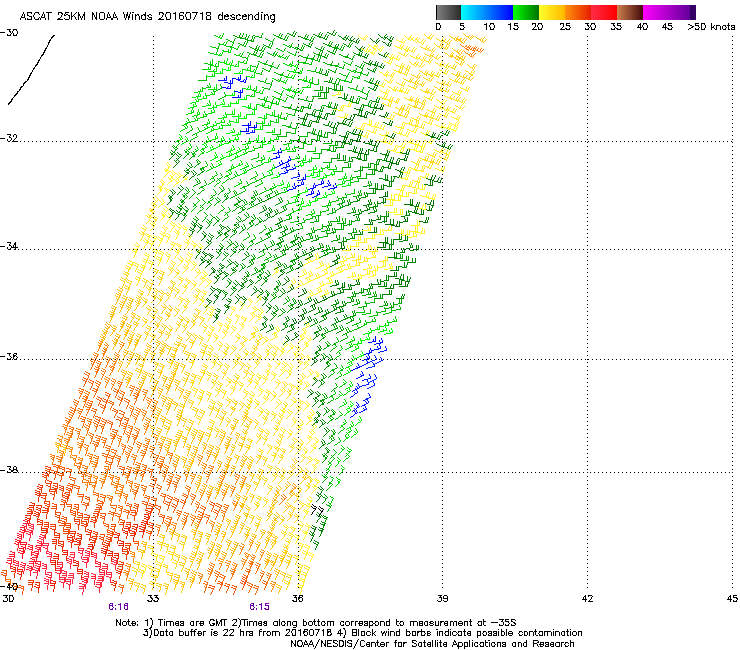Screen dimensions: 740x650
Task: Click the '>50 knots' legend label
Action: click(711, 27)
